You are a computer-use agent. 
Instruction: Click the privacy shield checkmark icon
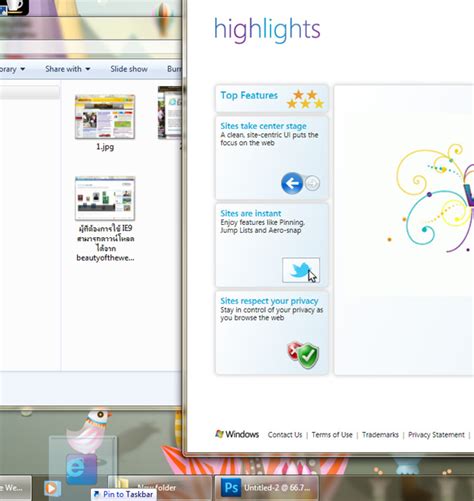coord(304,355)
